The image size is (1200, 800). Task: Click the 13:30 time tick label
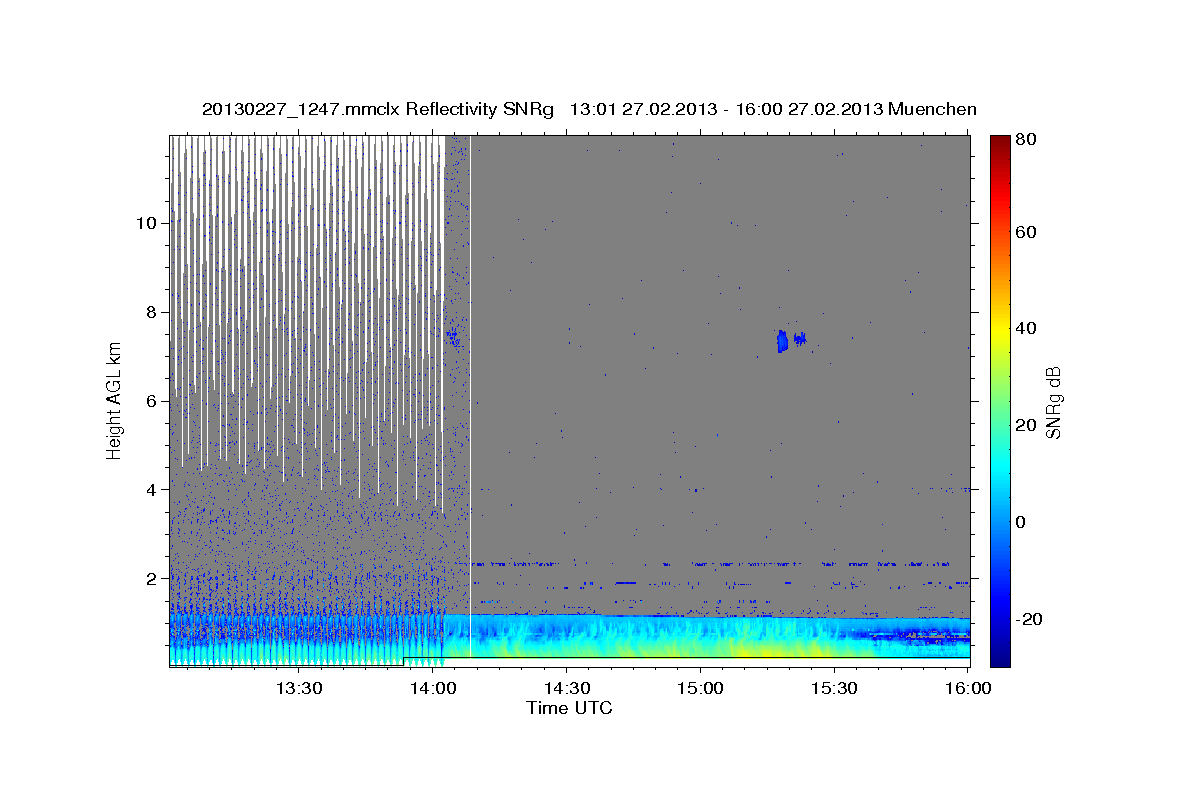tap(298, 688)
